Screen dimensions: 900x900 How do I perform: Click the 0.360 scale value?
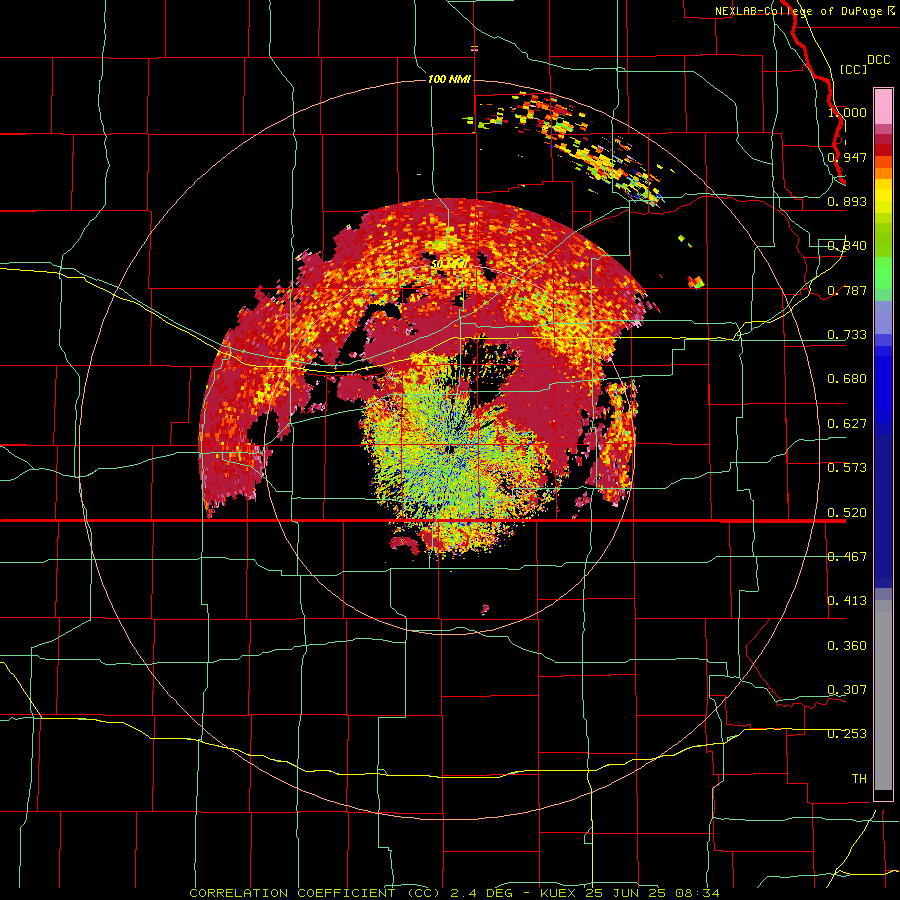point(847,646)
